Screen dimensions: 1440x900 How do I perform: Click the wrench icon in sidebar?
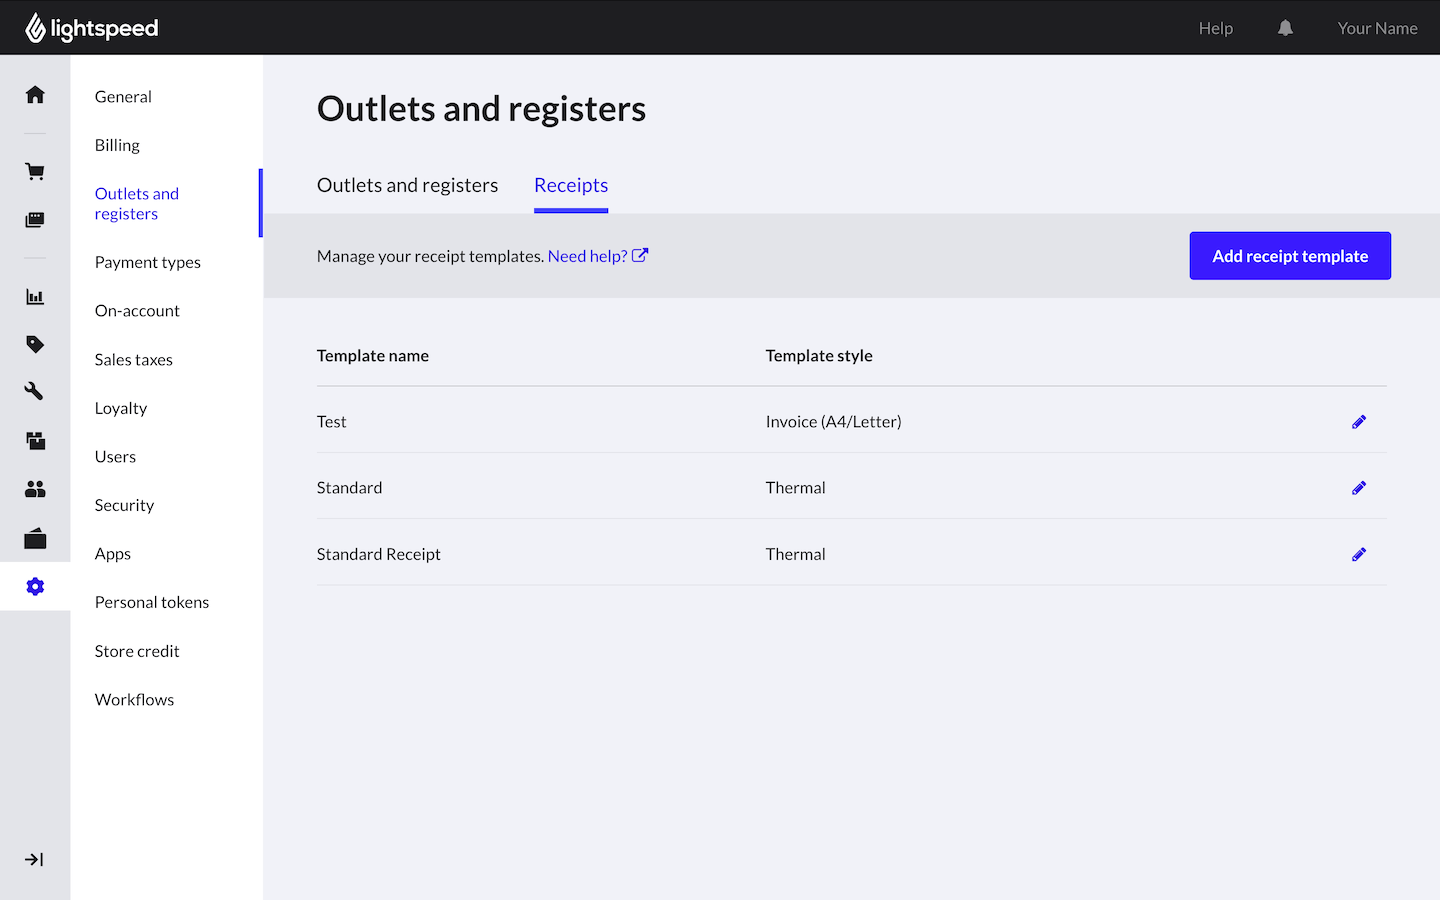click(35, 391)
